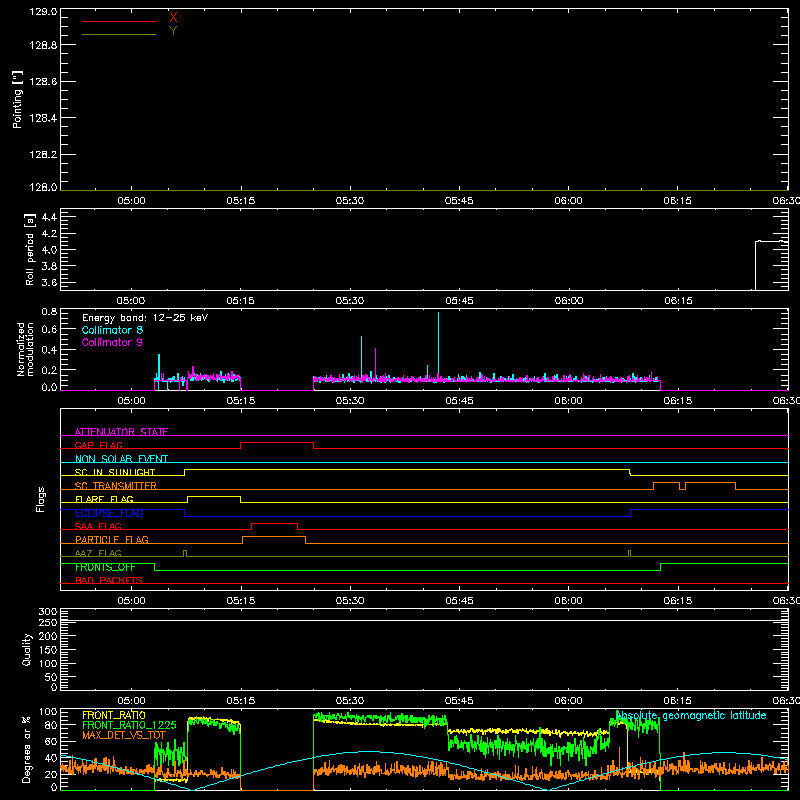Click the cyan modulation spike near 05:31

point(362,357)
